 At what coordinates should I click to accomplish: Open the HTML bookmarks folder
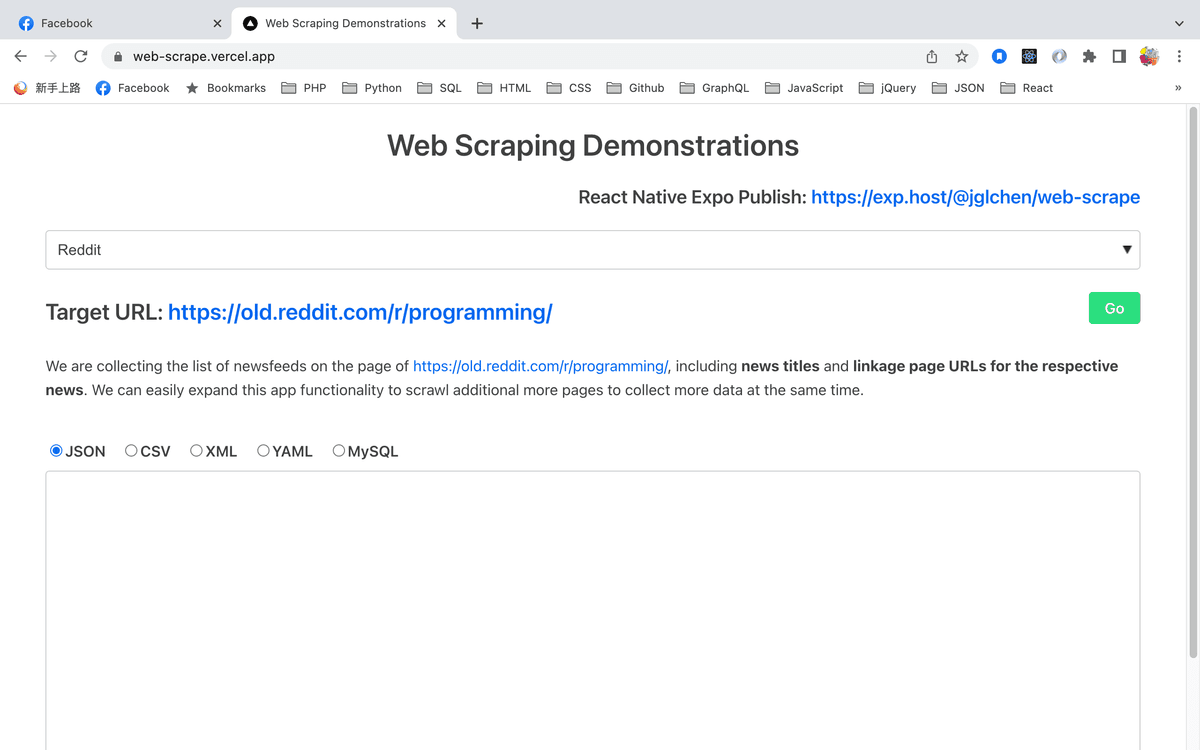(x=504, y=88)
